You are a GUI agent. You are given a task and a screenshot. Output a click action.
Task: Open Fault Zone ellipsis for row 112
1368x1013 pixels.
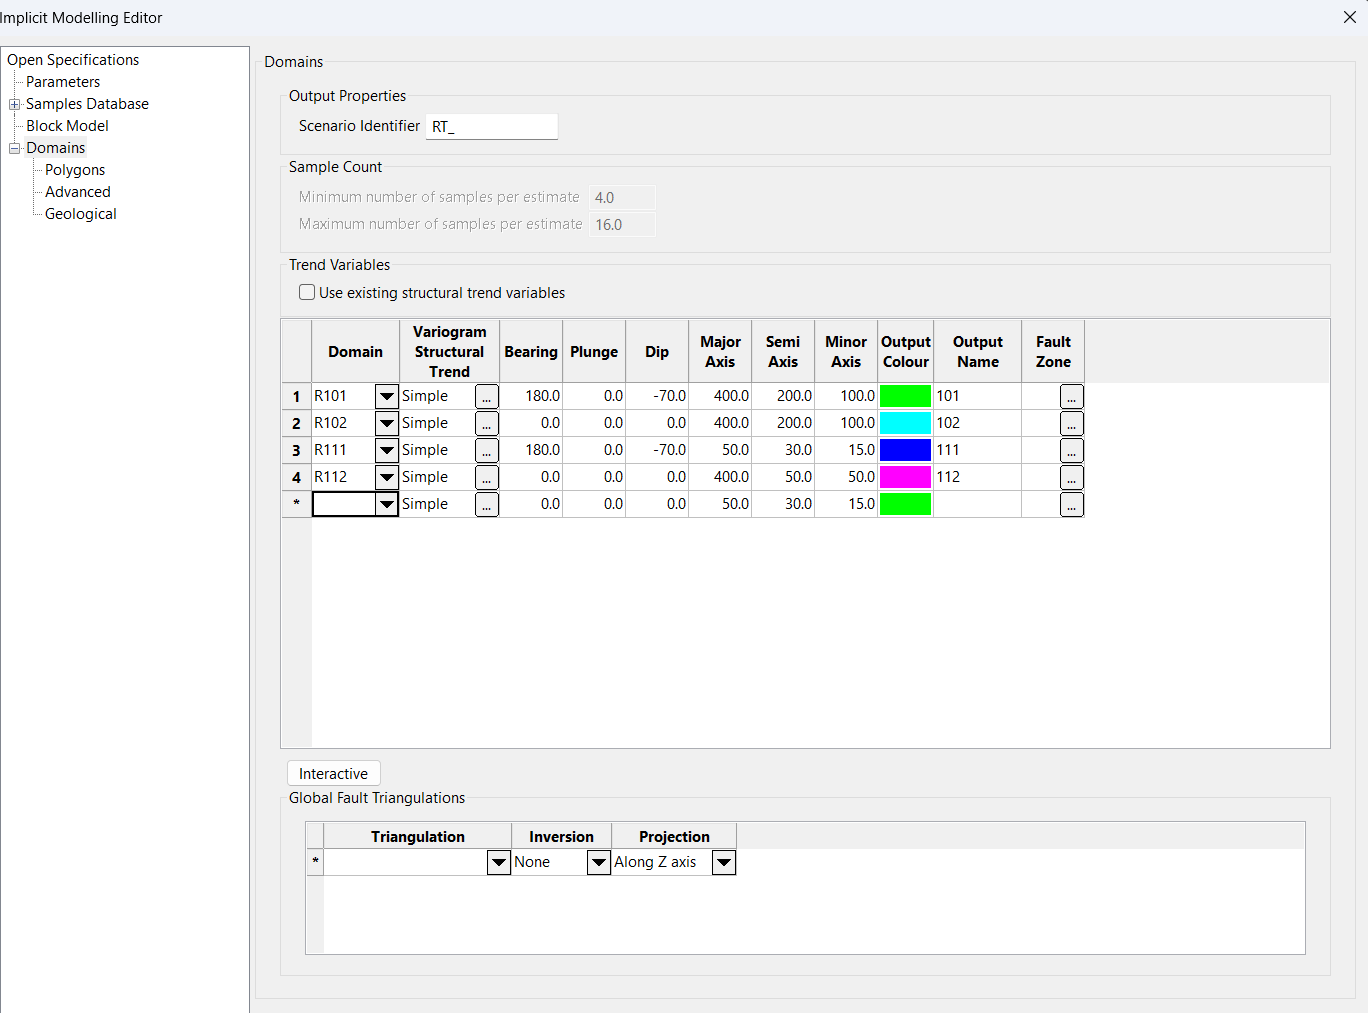point(1072,478)
